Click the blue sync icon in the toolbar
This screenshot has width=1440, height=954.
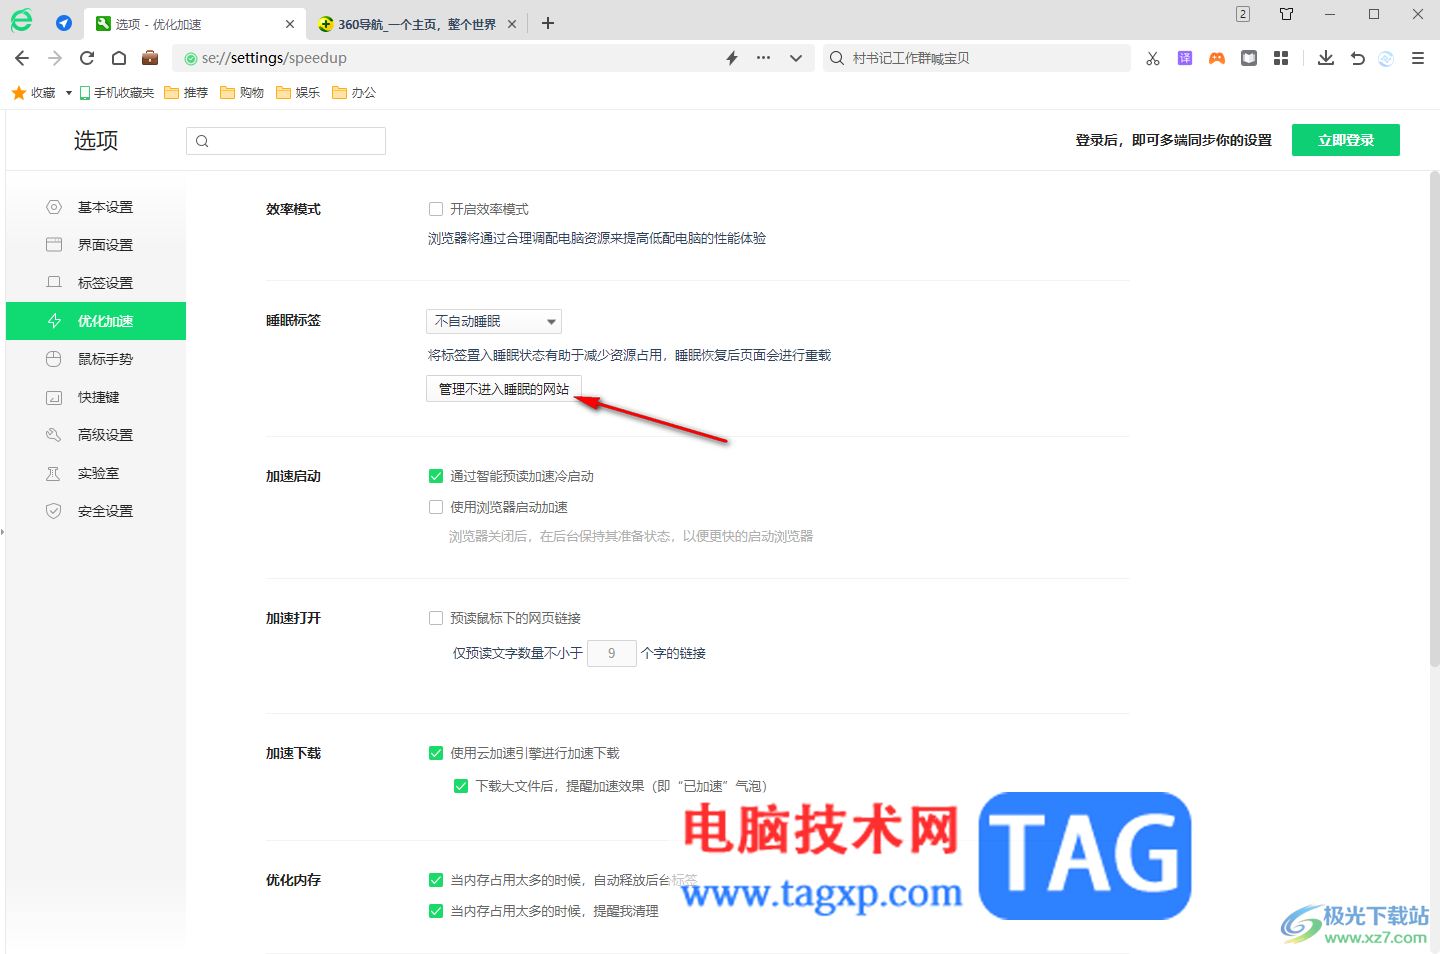tap(1385, 58)
